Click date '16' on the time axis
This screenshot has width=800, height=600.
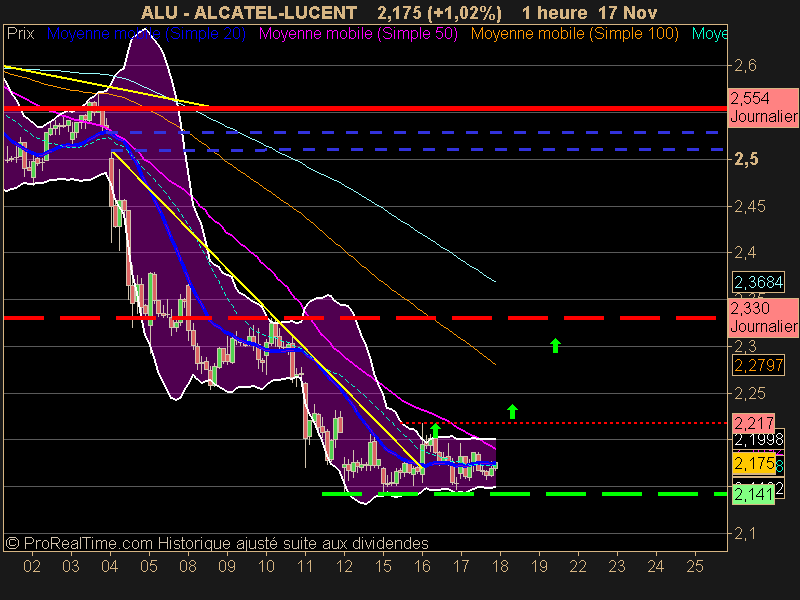422,566
